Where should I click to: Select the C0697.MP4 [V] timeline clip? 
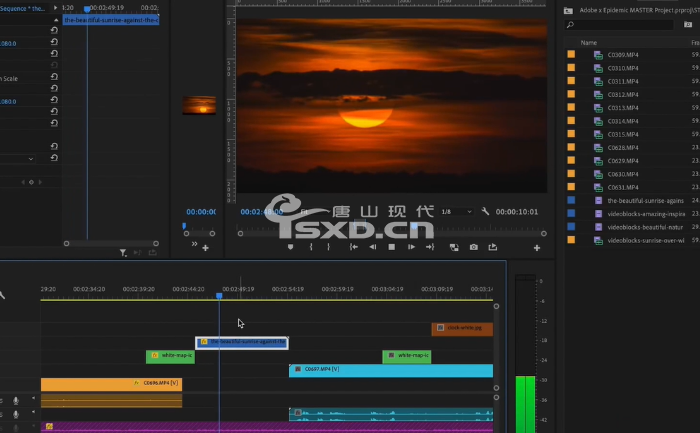[391, 371]
